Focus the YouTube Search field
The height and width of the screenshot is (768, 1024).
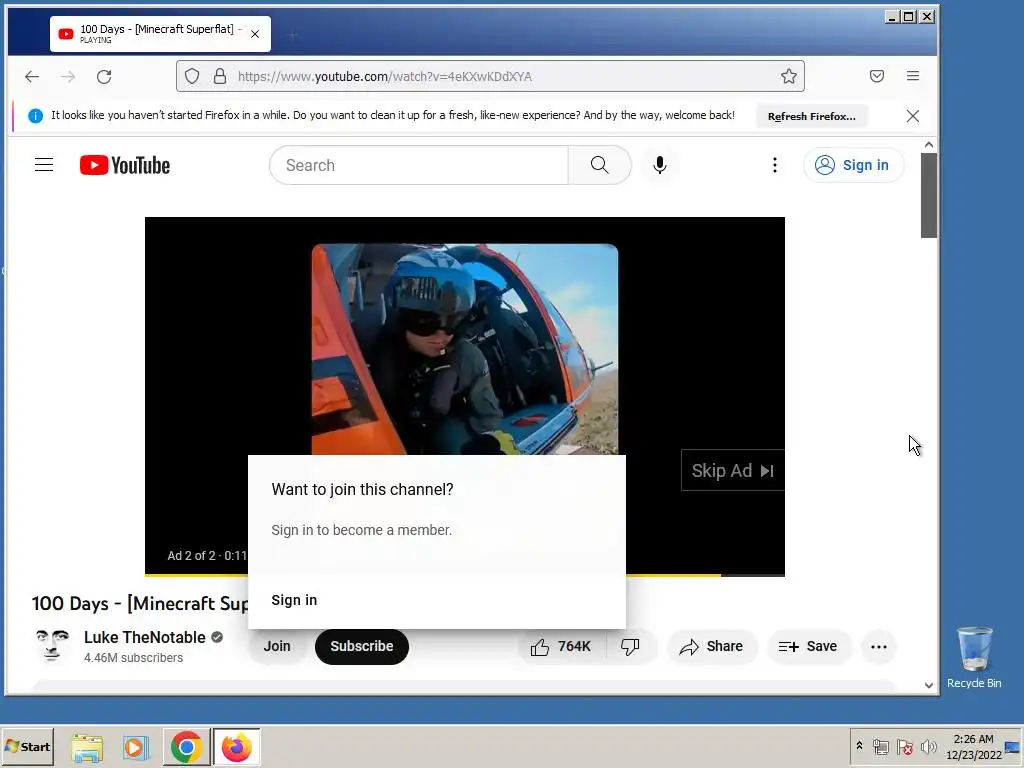(419, 165)
